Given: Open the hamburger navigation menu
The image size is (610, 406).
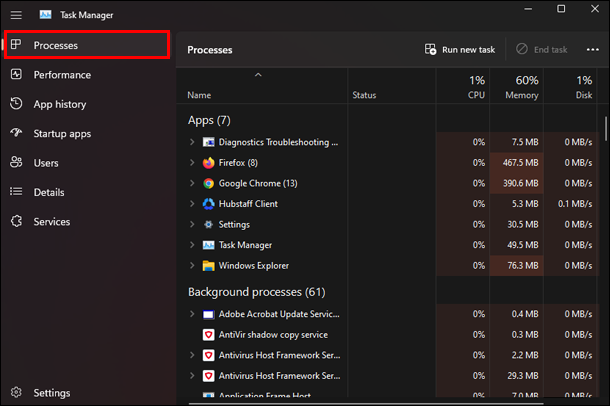Looking at the screenshot, I should [16, 15].
